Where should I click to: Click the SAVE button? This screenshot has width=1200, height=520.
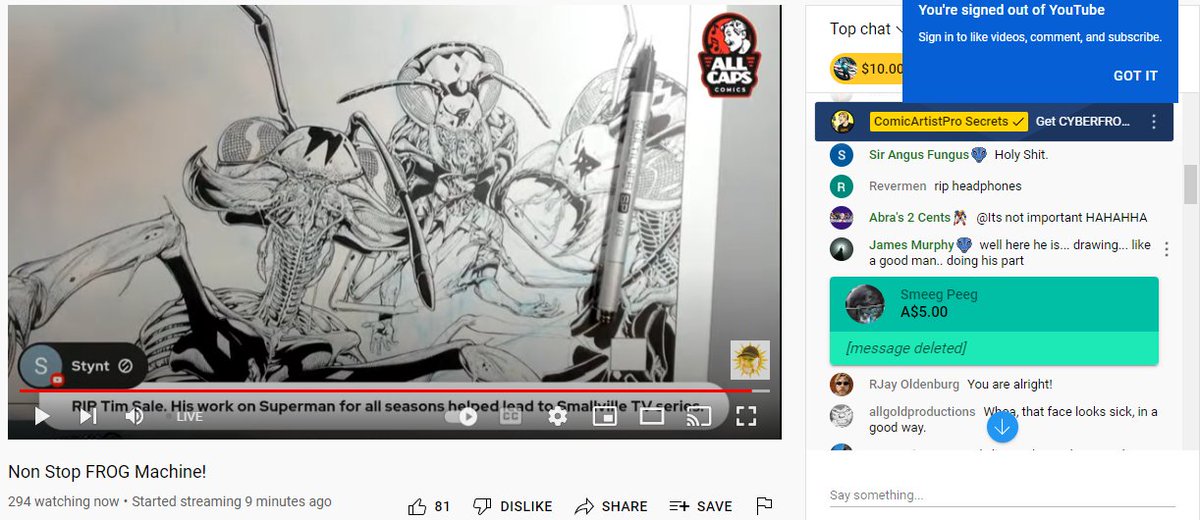[701, 506]
